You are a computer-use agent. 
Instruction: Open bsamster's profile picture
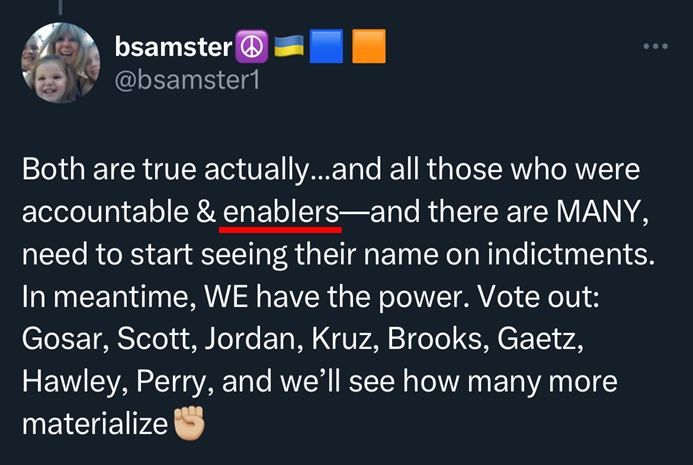click(x=61, y=62)
